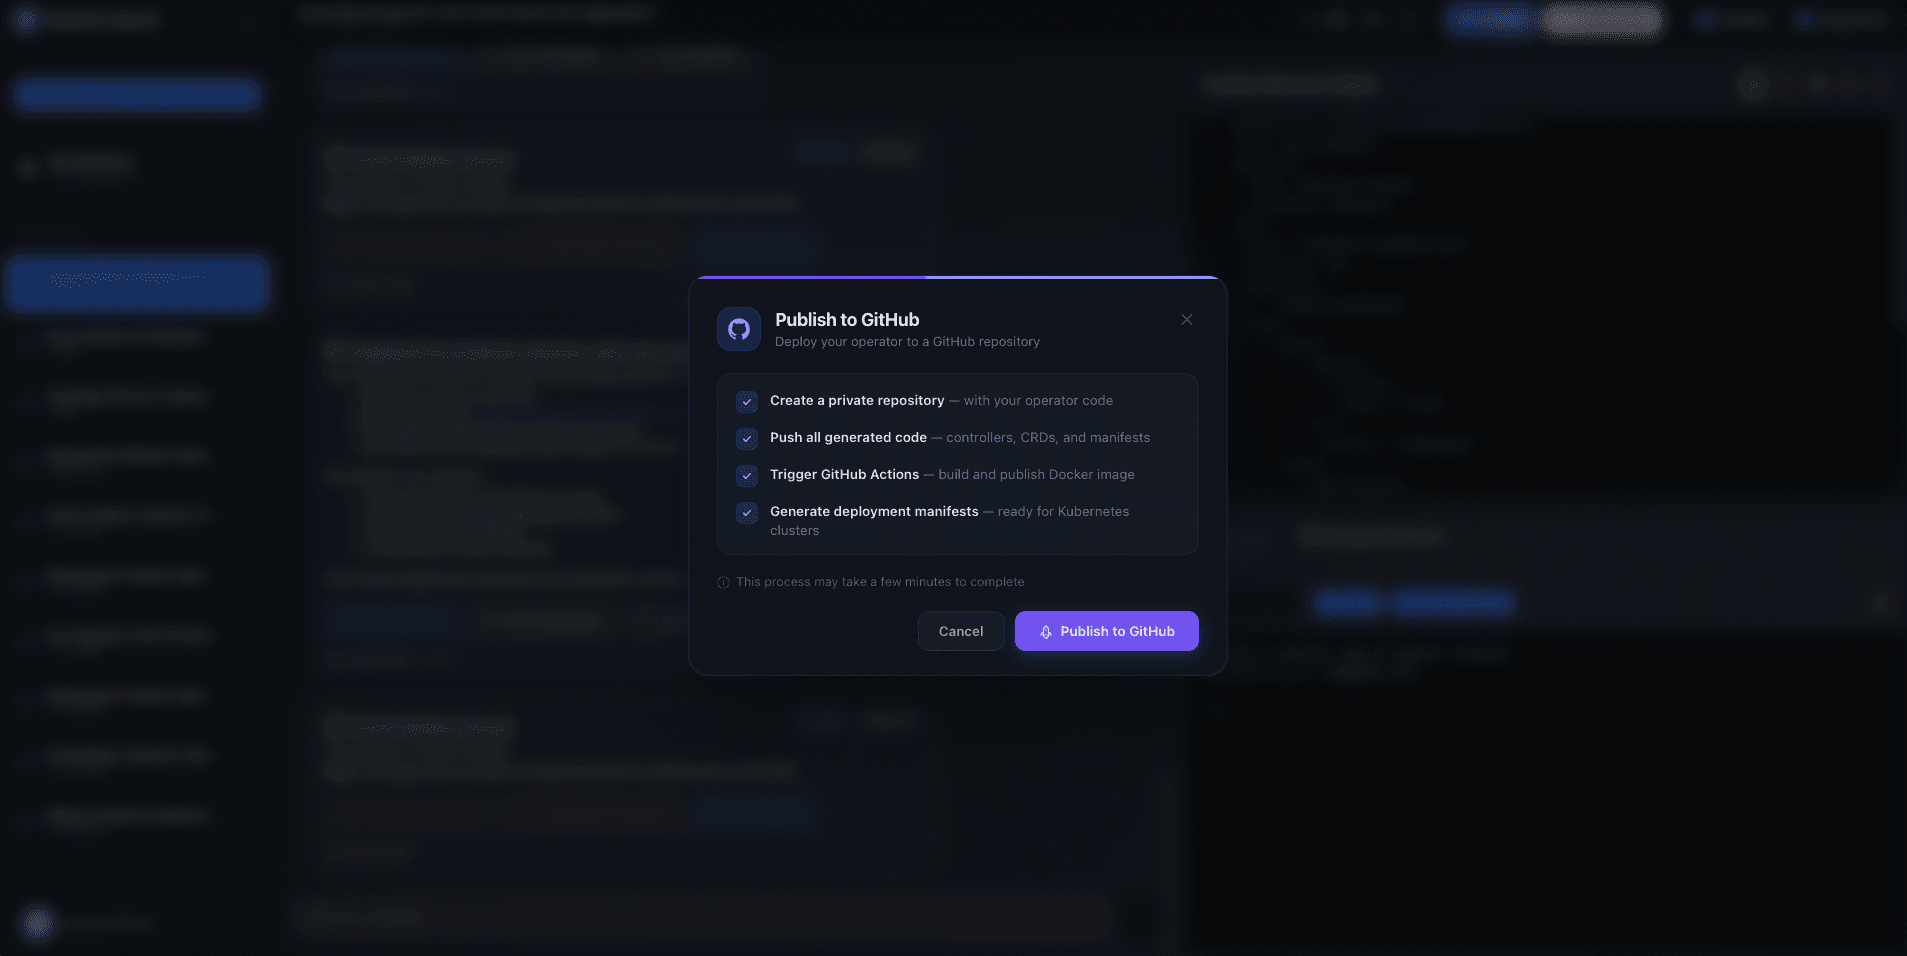1907x956 pixels.
Task: Click 'Deploy your operator to a GitHub repository' subtitle
Action: tap(906, 342)
